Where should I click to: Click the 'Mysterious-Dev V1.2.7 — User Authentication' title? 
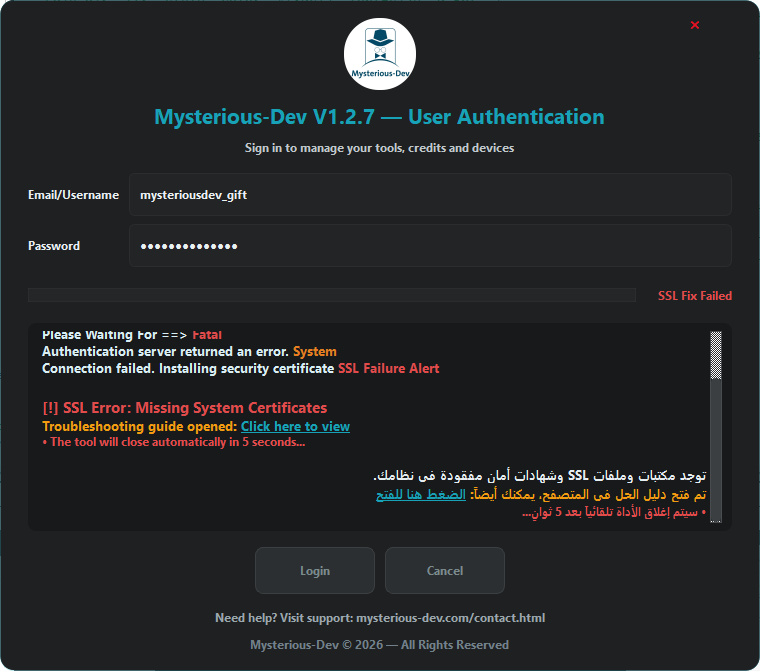click(x=380, y=117)
